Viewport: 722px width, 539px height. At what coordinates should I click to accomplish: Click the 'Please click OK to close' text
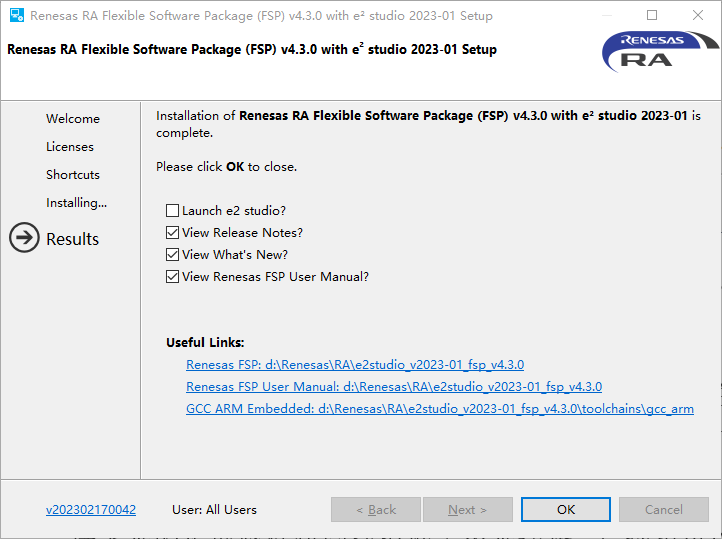click(226, 167)
